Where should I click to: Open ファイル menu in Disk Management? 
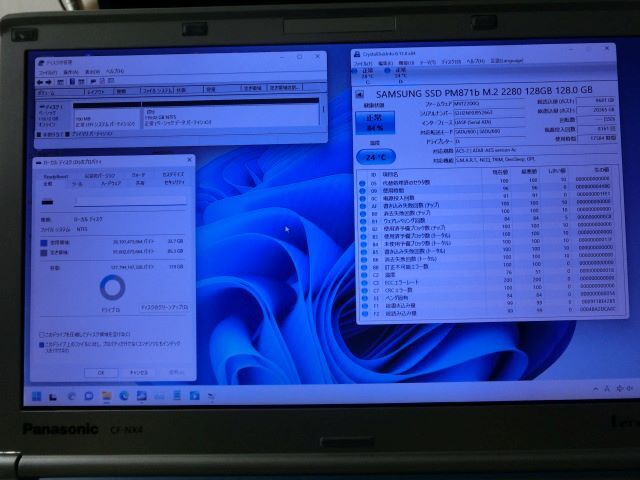coord(48,73)
